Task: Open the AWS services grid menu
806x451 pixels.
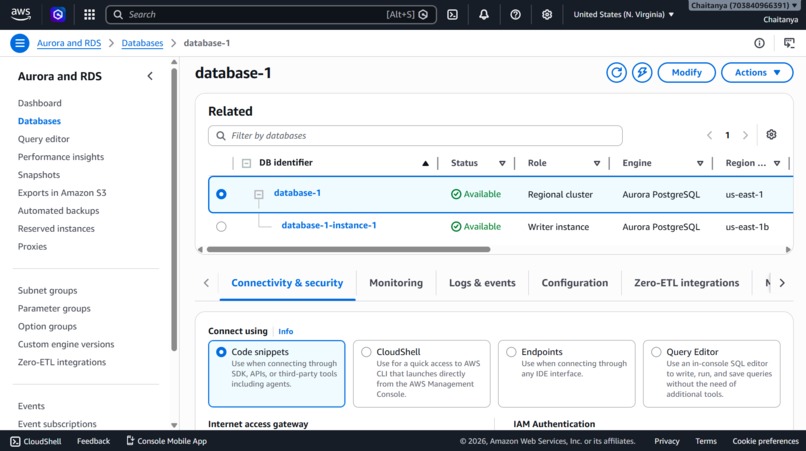Action: [x=89, y=14]
